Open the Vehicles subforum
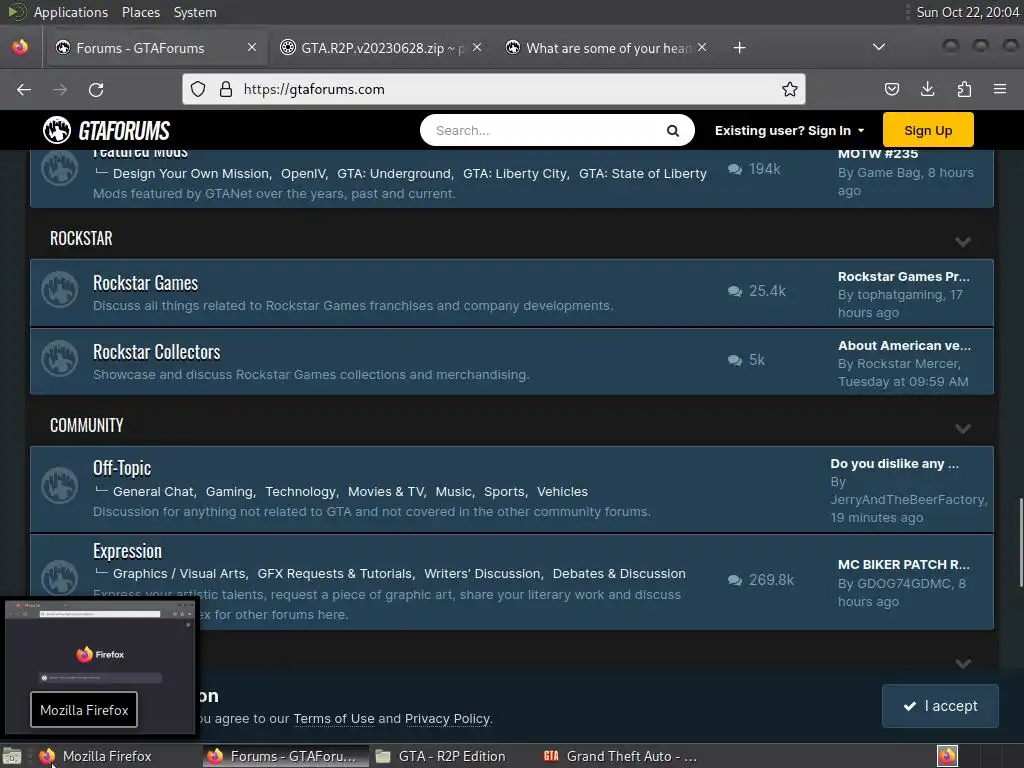The width and height of the screenshot is (1024, 768). tap(562, 491)
